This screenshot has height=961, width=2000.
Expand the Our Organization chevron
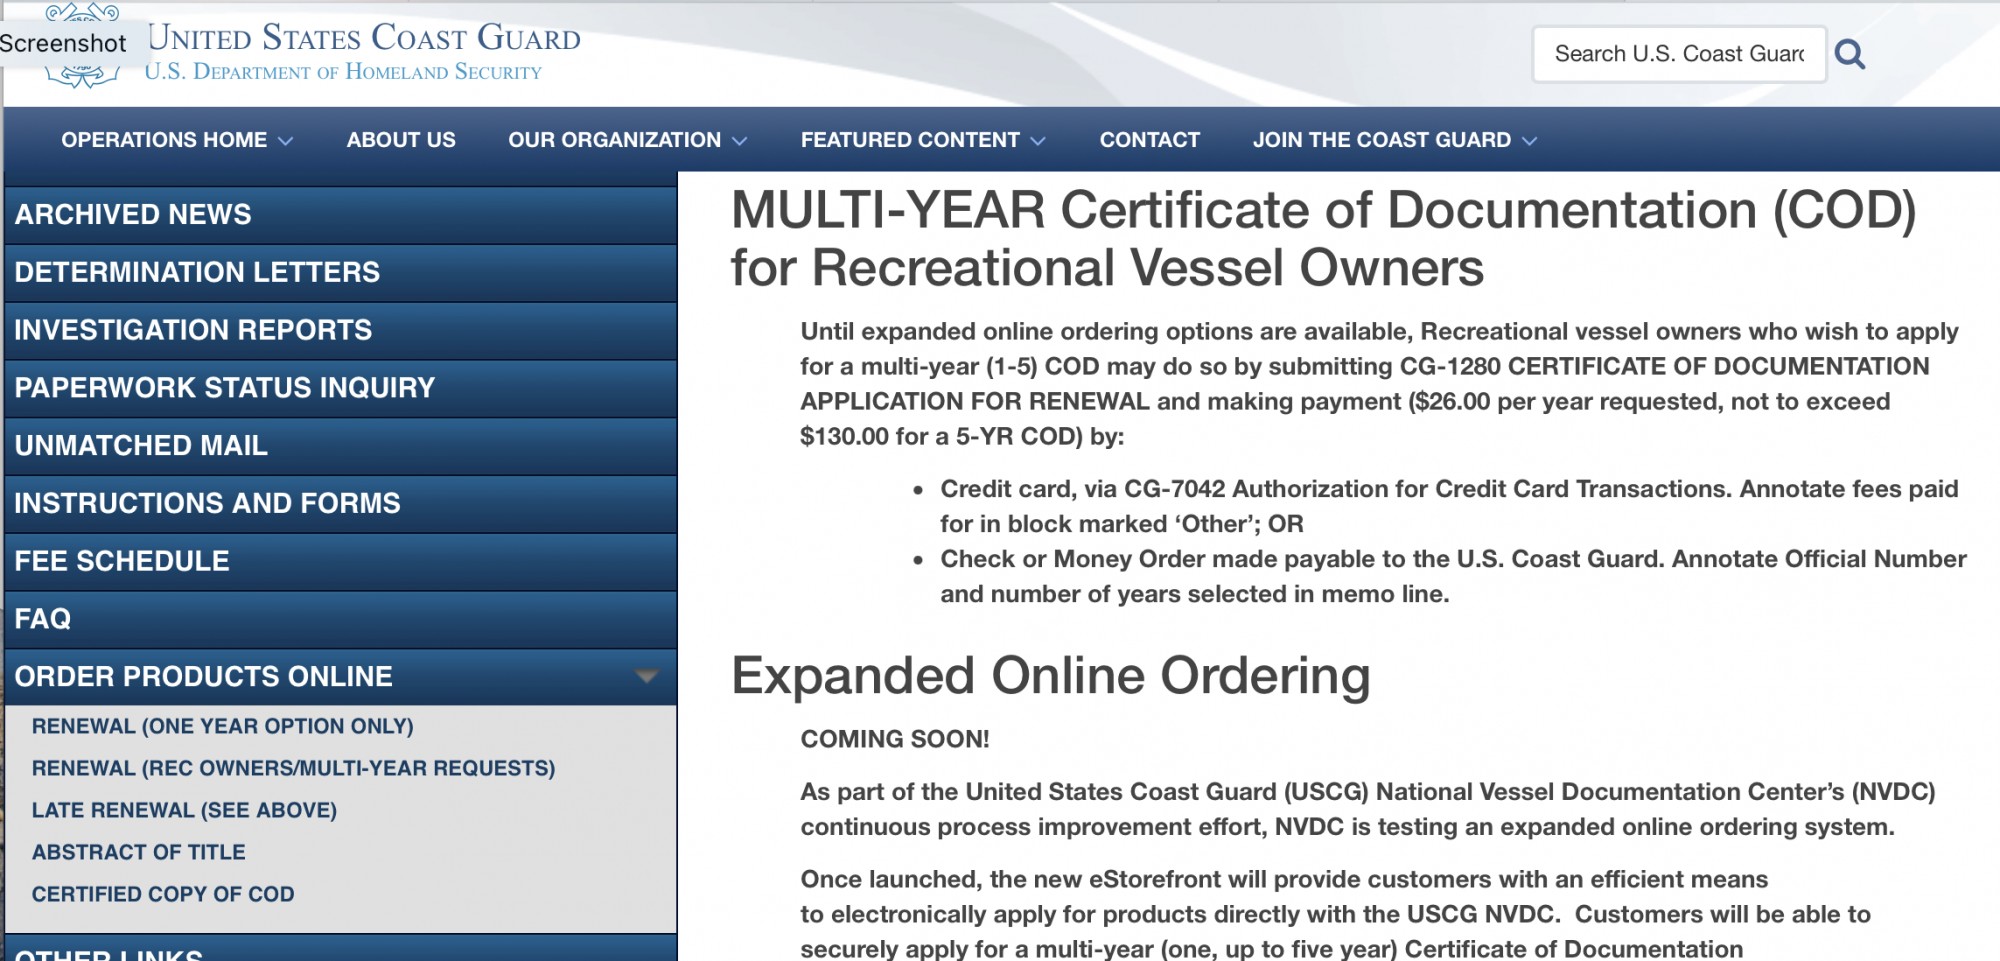tap(740, 141)
